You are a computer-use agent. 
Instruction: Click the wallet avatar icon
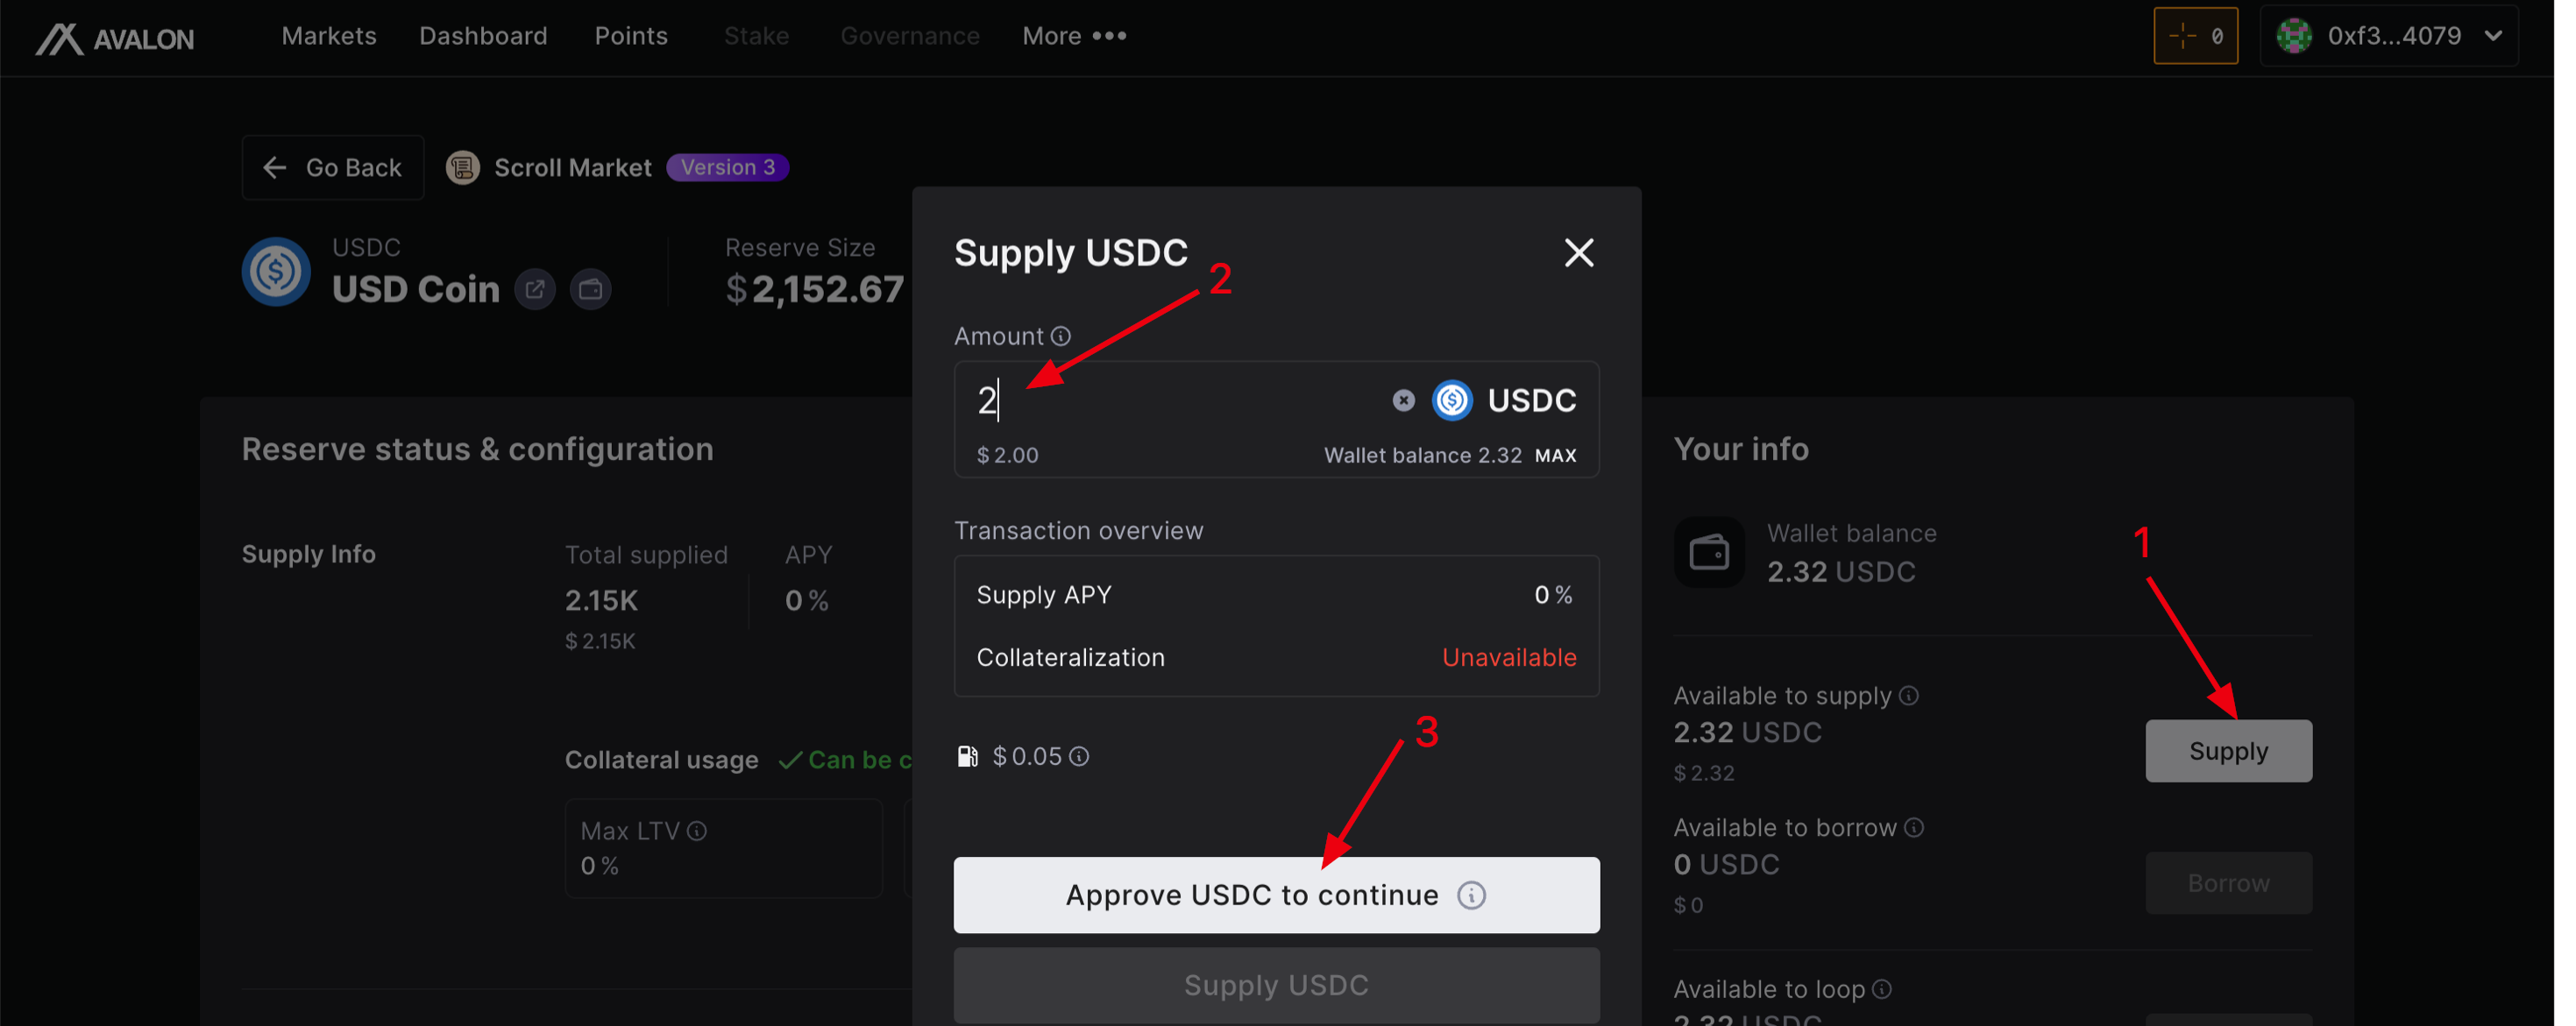tap(2293, 36)
